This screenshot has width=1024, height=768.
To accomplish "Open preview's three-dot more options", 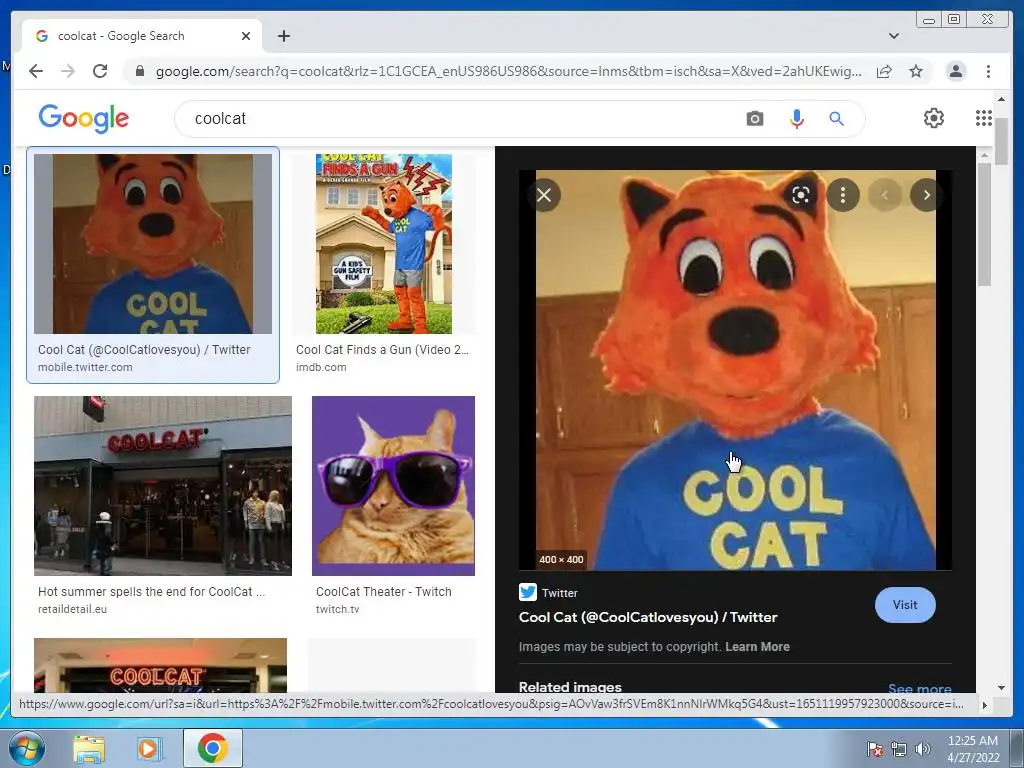I will tap(842, 195).
